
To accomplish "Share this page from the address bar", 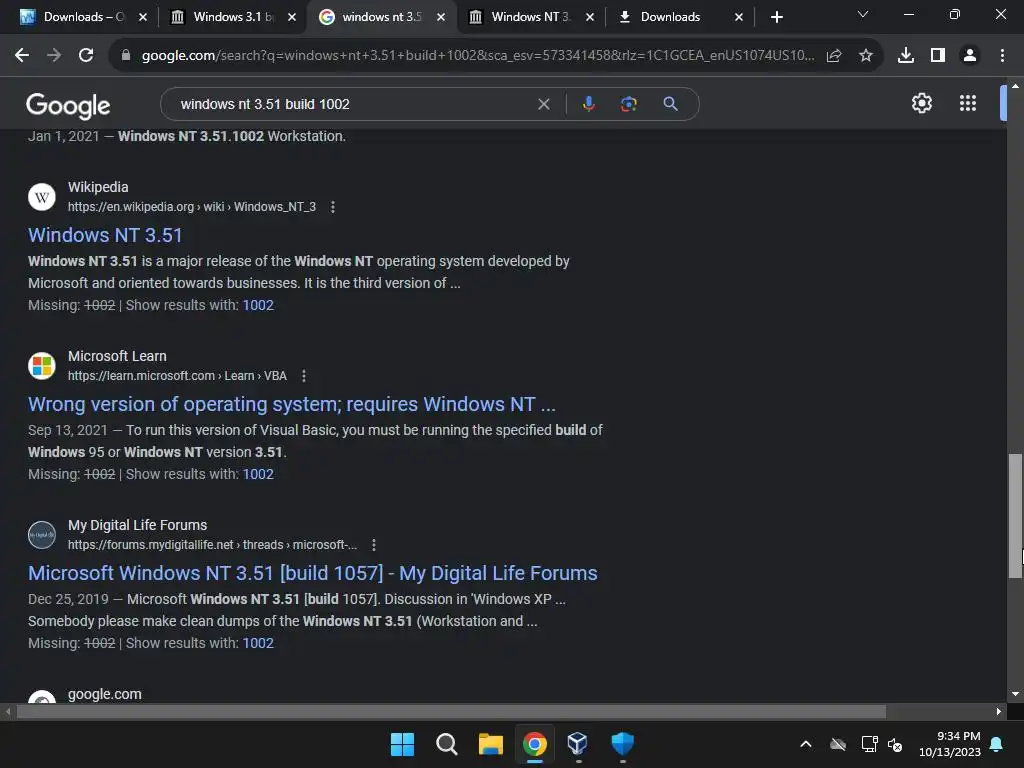I will [834, 56].
